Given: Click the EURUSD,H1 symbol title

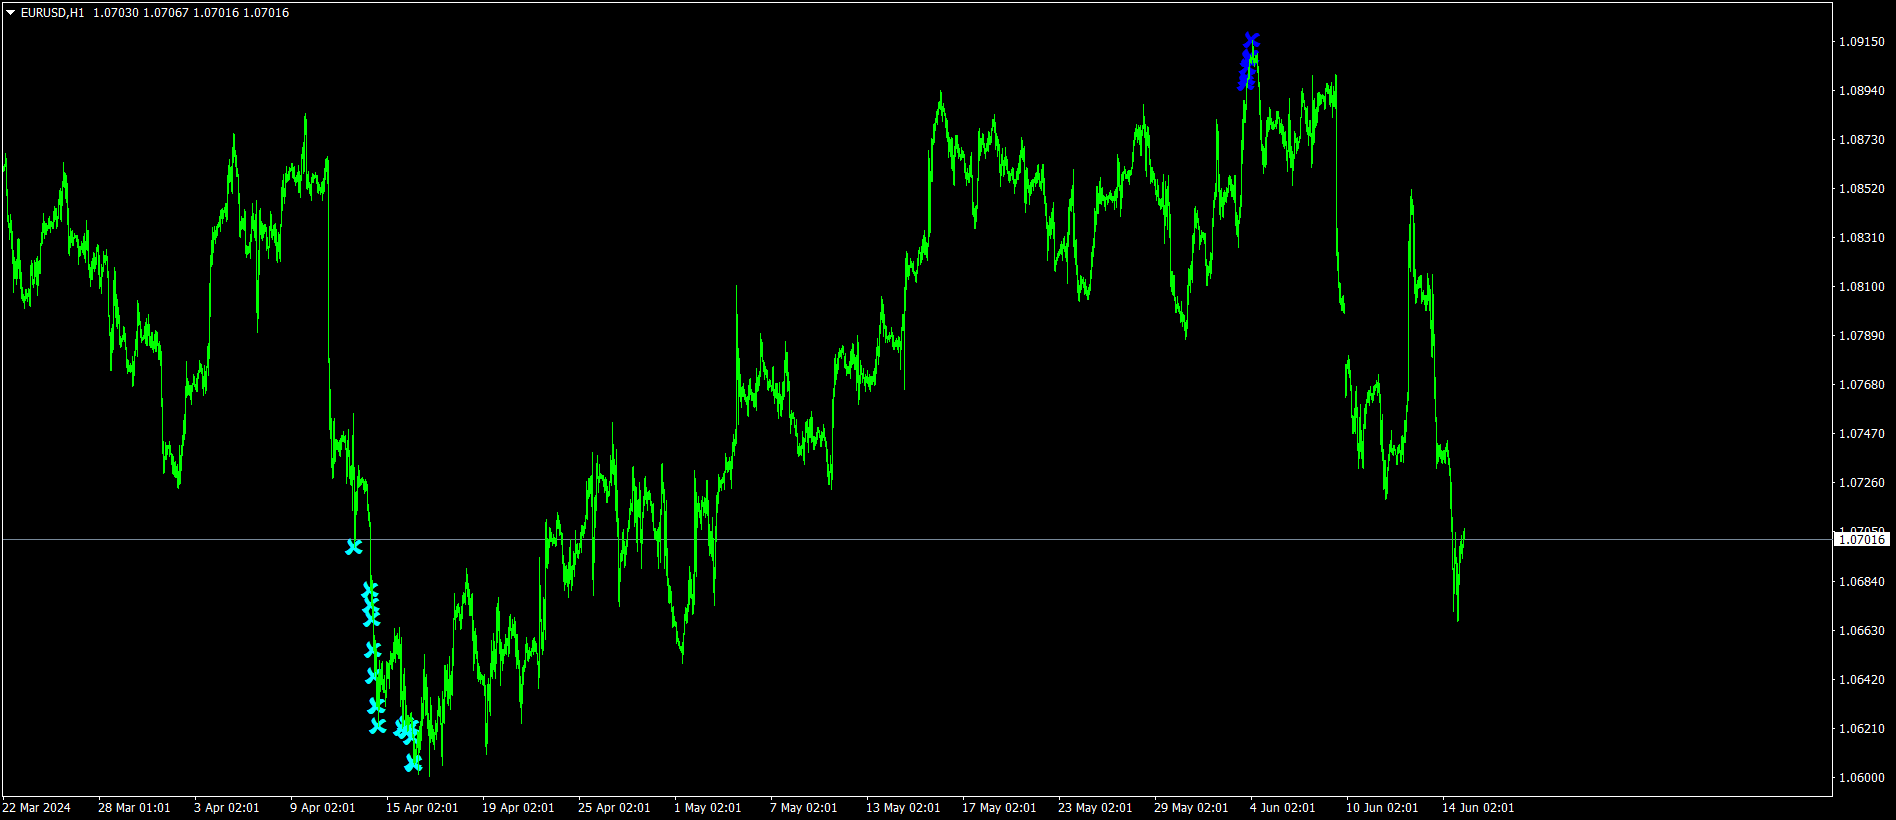Looking at the screenshot, I should [x=53, y=13].
